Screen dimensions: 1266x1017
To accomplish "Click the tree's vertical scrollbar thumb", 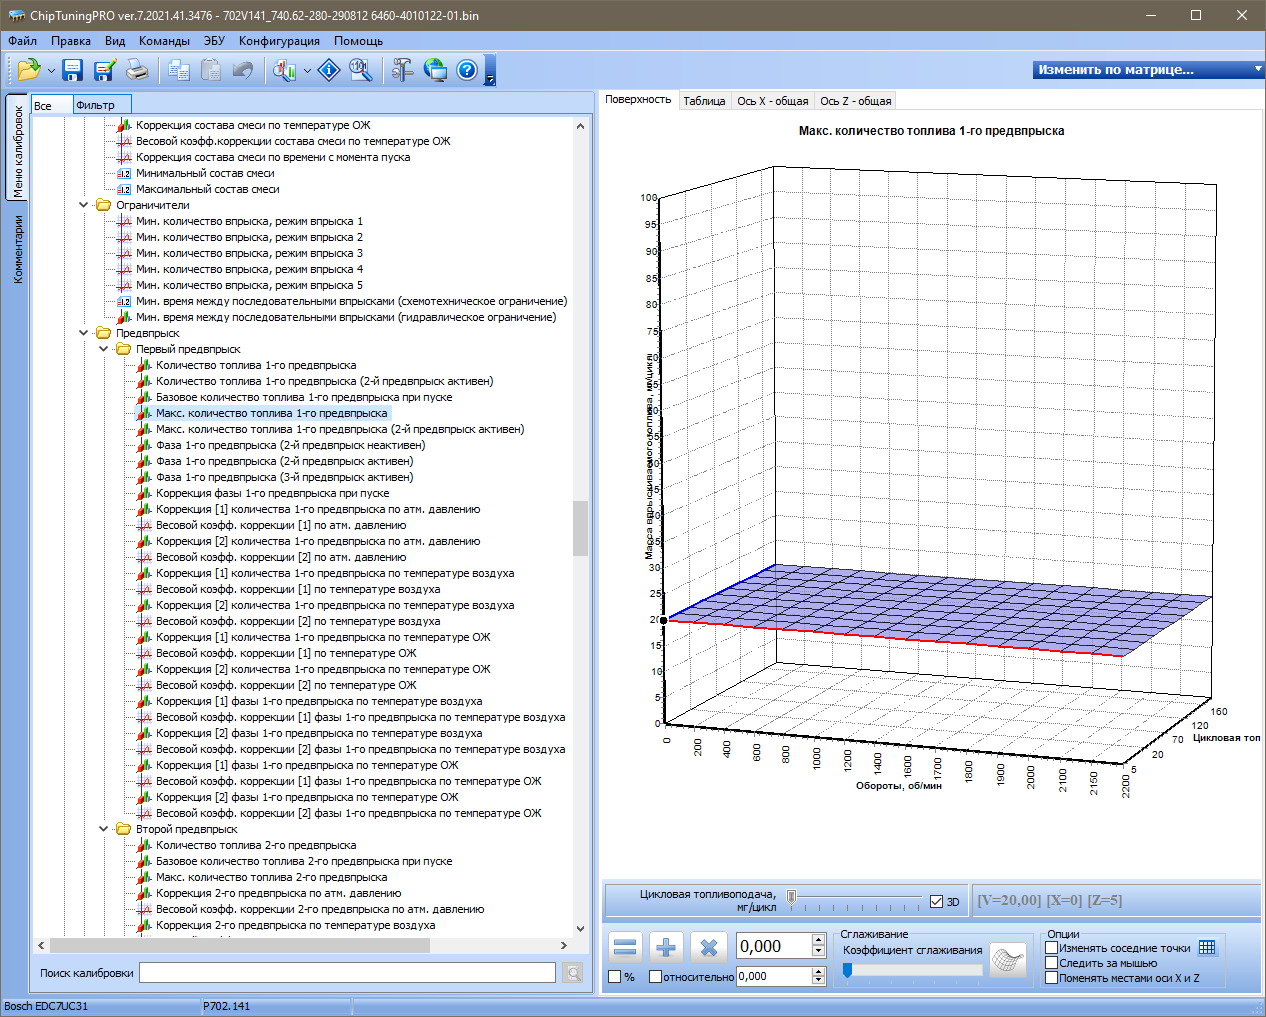I will pyautogui.click(x=580, y=528).
